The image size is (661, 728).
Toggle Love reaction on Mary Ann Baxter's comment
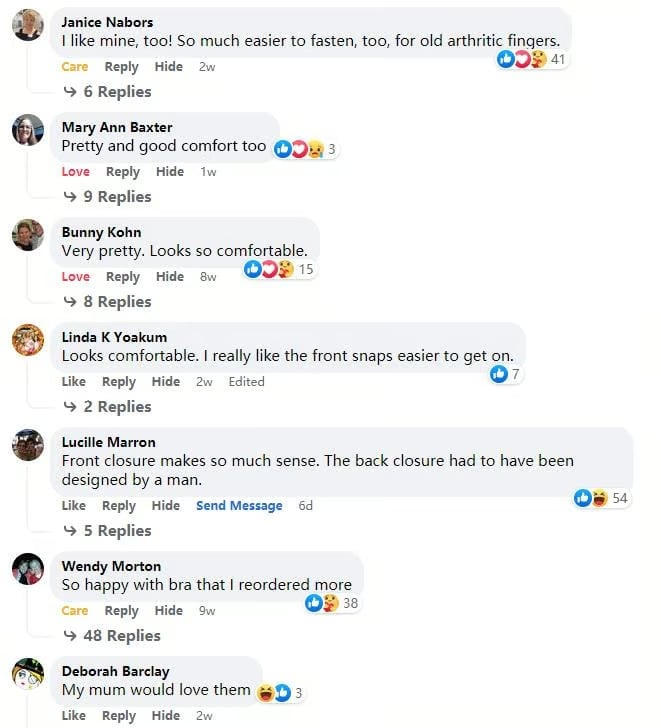coord(75,172)
